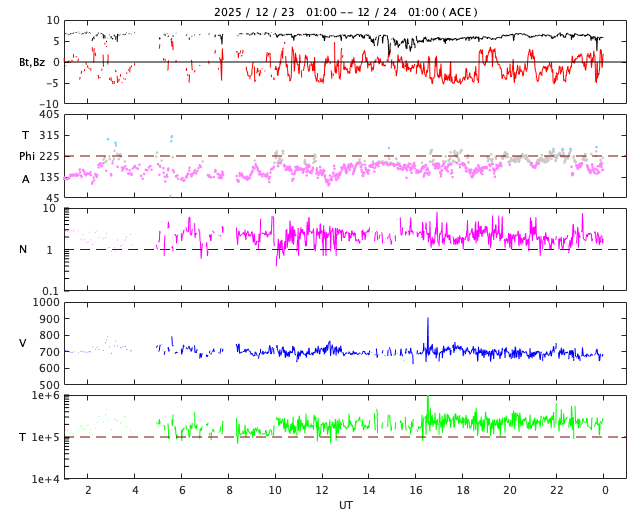This screenshot has width=640, height=512.
Task: Click the 18 tick on the UT axis
Action: click(x=463, y=491)
